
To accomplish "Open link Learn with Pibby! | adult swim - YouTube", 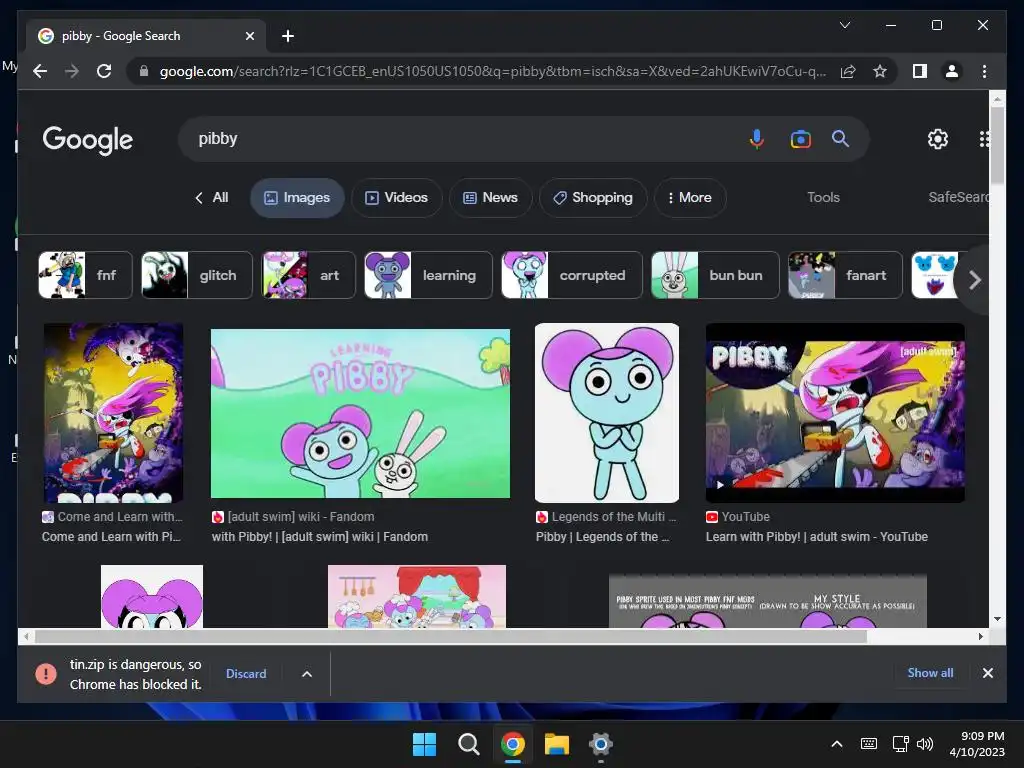I will 816,537.
